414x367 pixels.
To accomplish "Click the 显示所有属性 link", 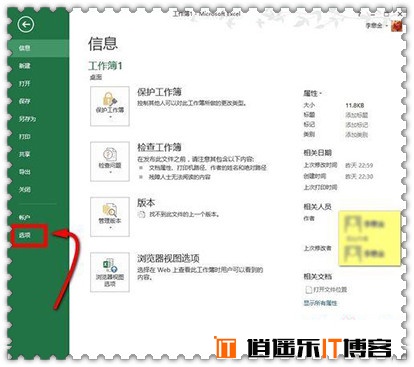I will click(320, 303).
